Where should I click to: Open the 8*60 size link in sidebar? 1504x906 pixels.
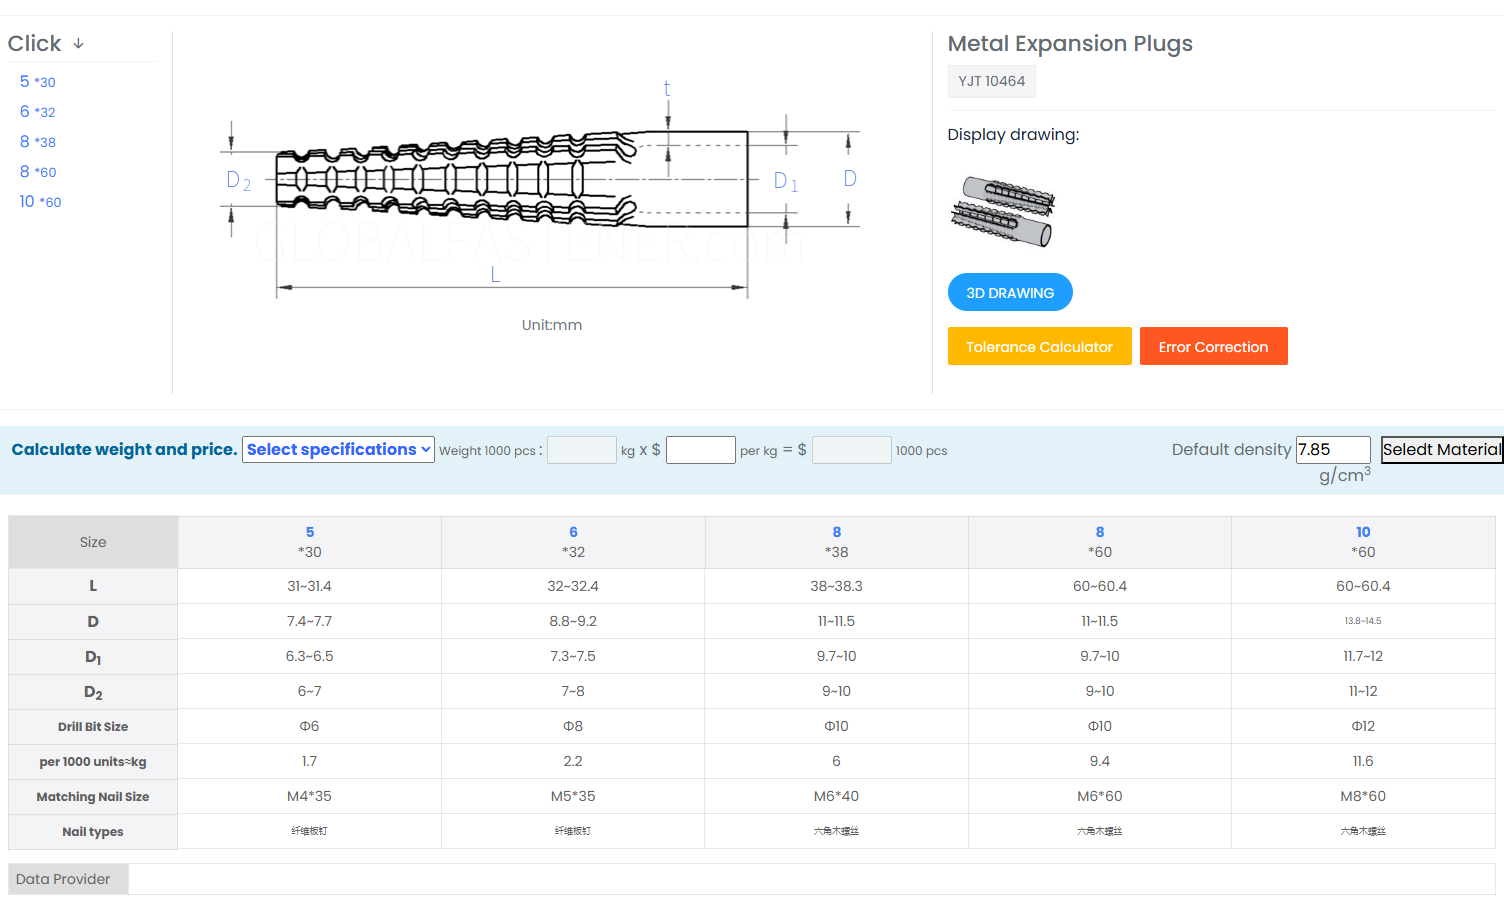click(38, 172)
